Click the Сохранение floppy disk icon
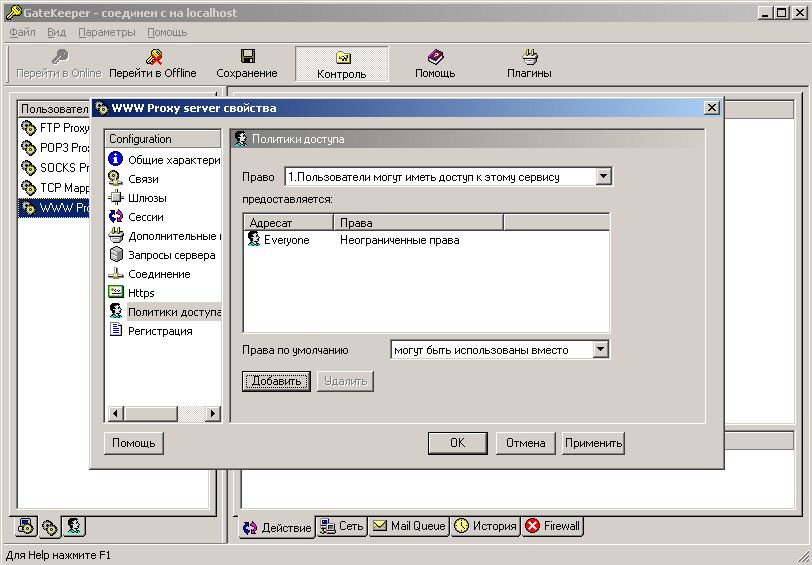This screenshot has width=812, height=565. (248, 56)
